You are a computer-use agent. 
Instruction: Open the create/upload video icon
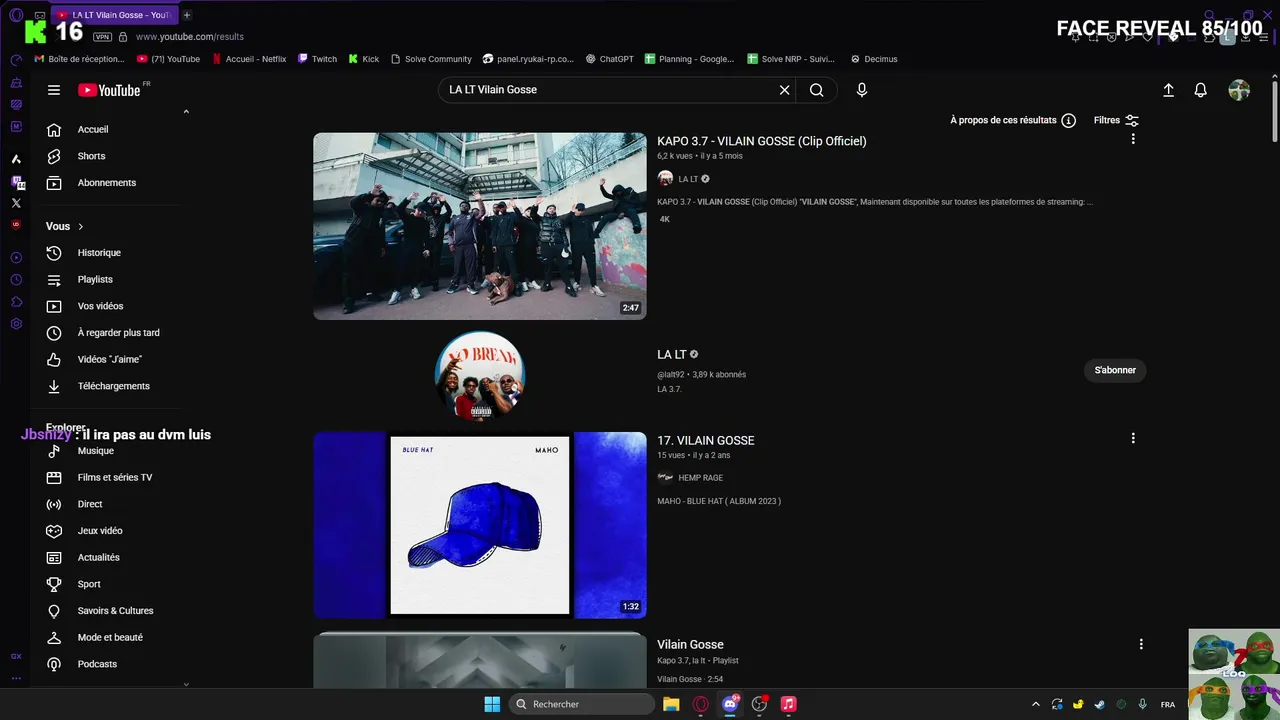click(x=1168, y=90)
